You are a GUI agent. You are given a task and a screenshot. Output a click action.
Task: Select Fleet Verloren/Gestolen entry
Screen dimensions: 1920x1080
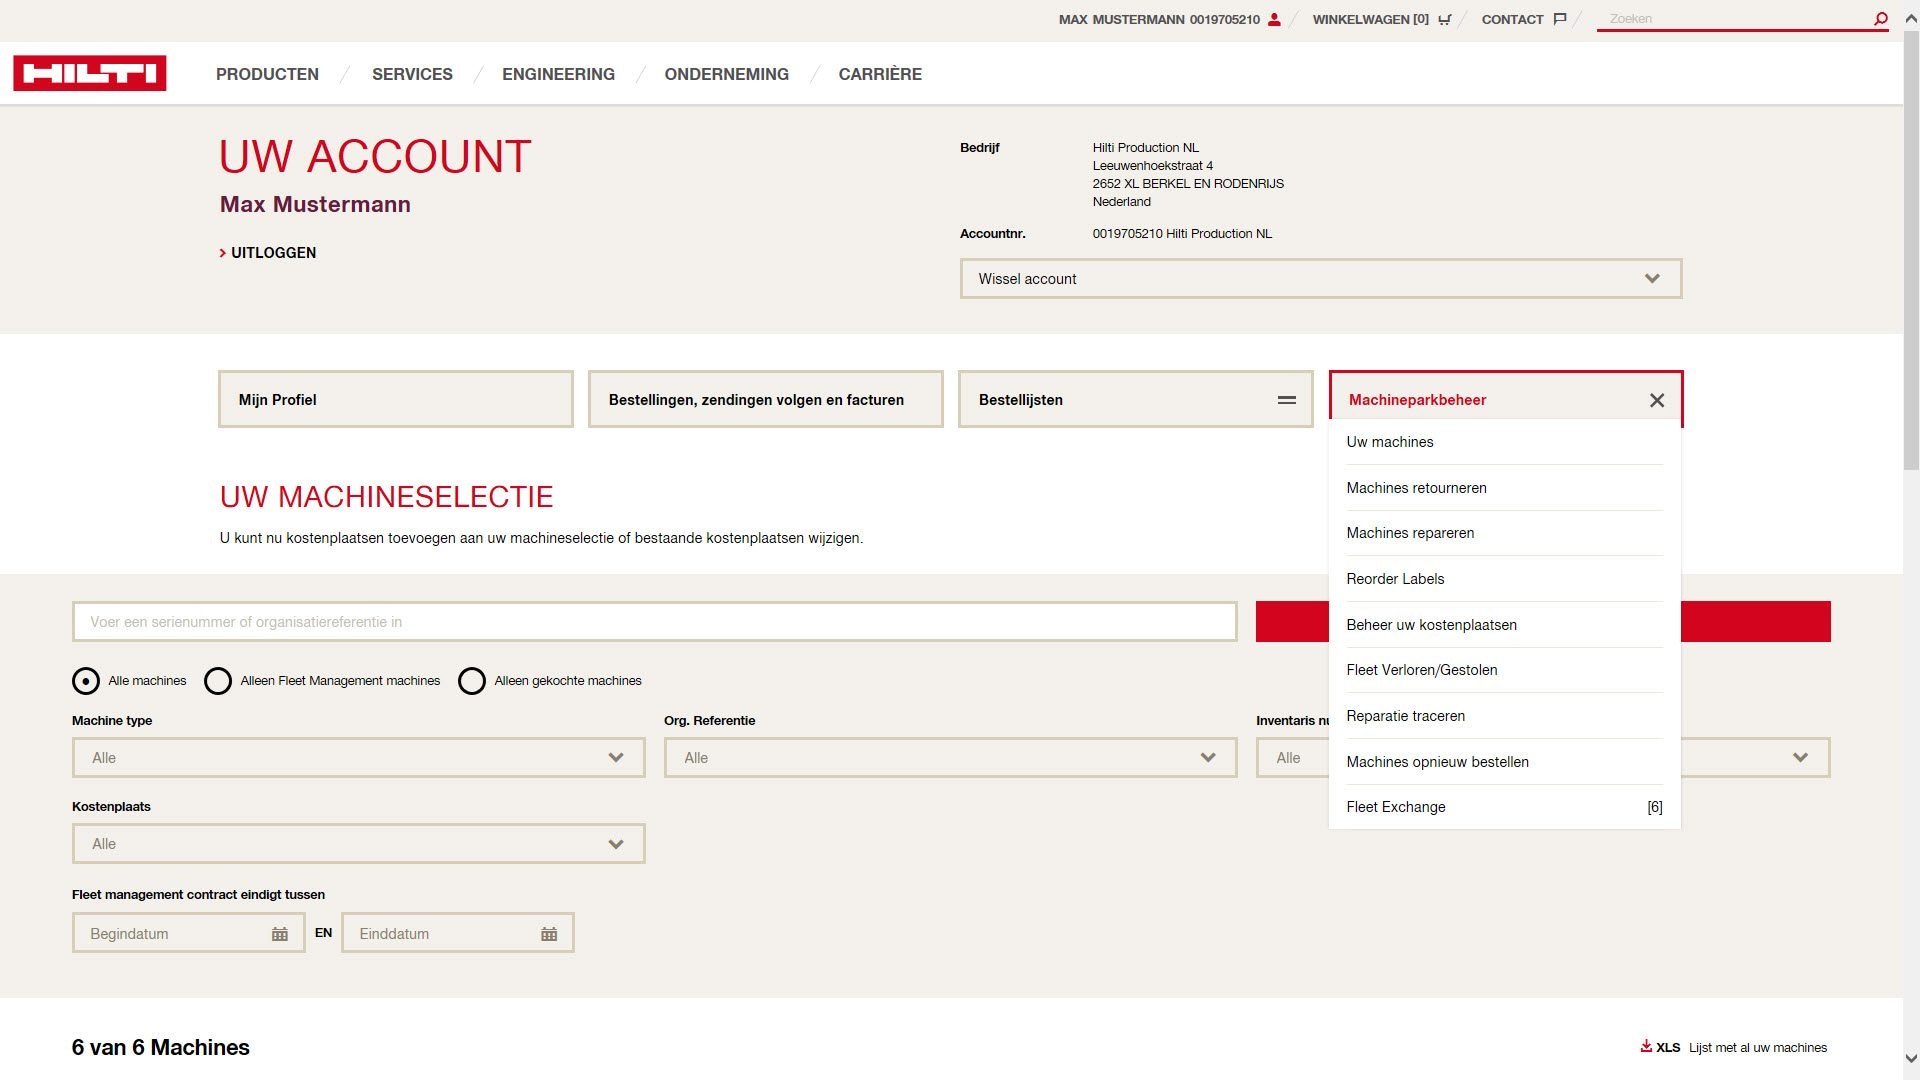pyautogui.click(x=1504, y=670)
